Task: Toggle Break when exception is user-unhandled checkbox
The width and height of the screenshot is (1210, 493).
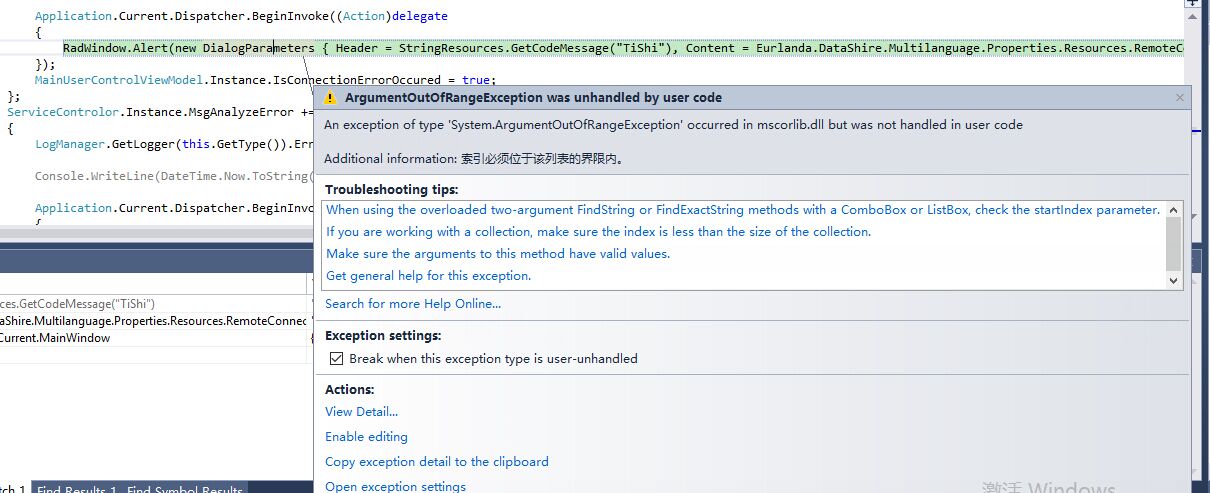Action: [x=336, y=359]
